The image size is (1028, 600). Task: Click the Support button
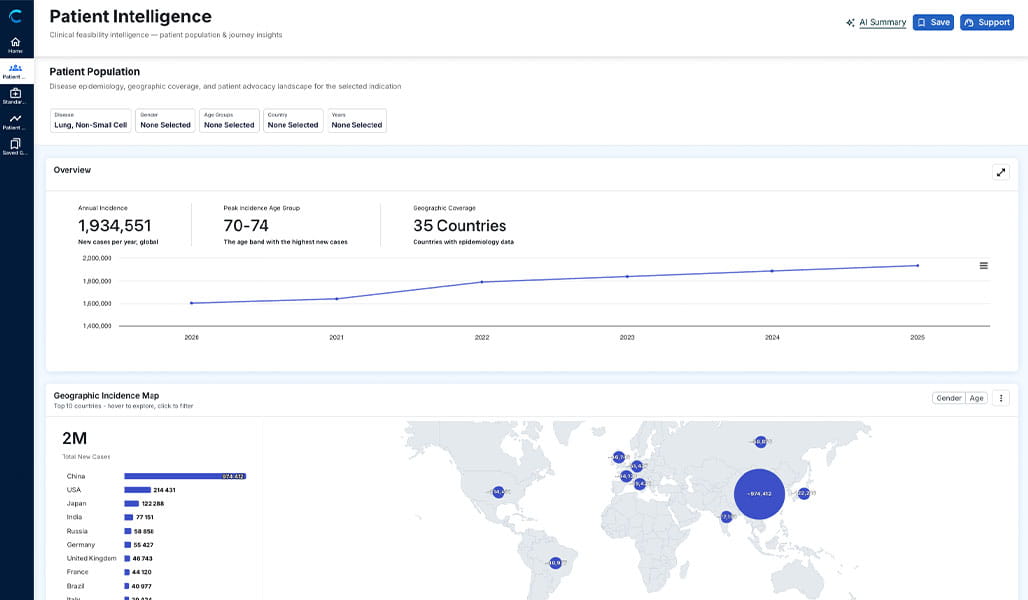point(987,22)
